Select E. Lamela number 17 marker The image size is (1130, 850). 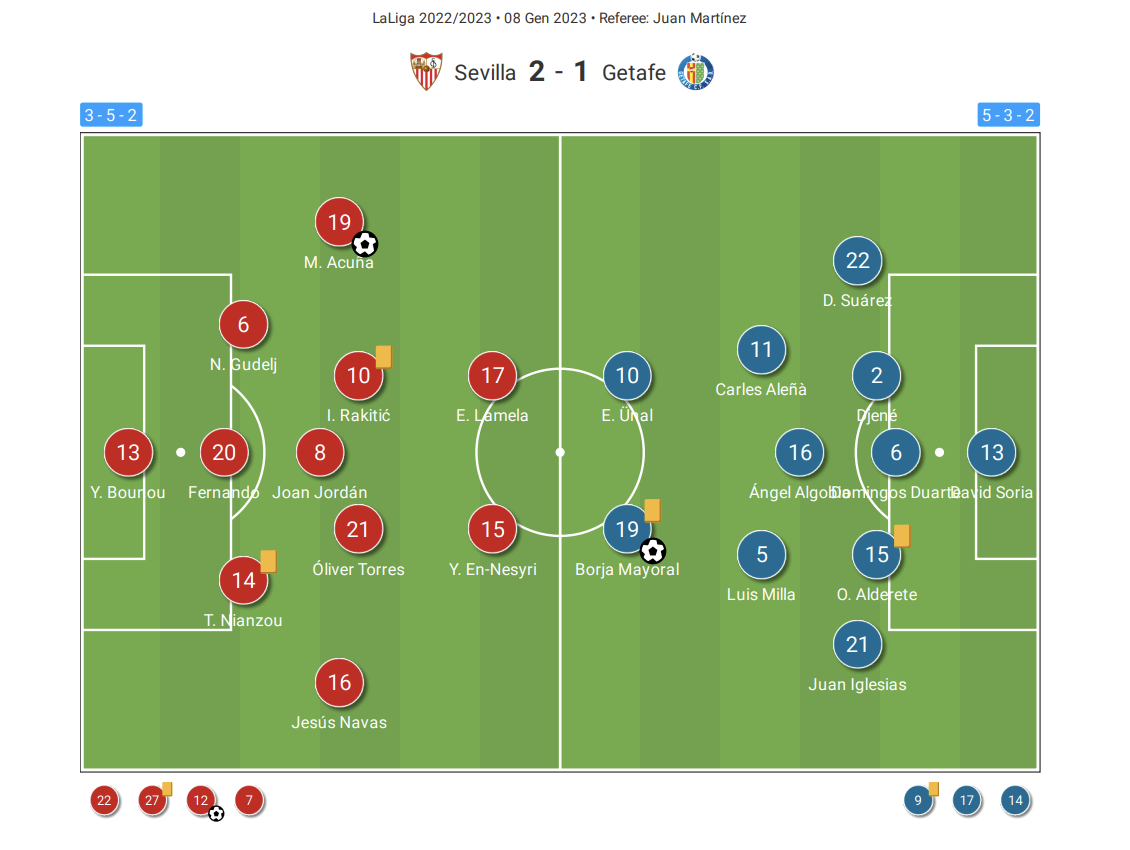[492, 376]
